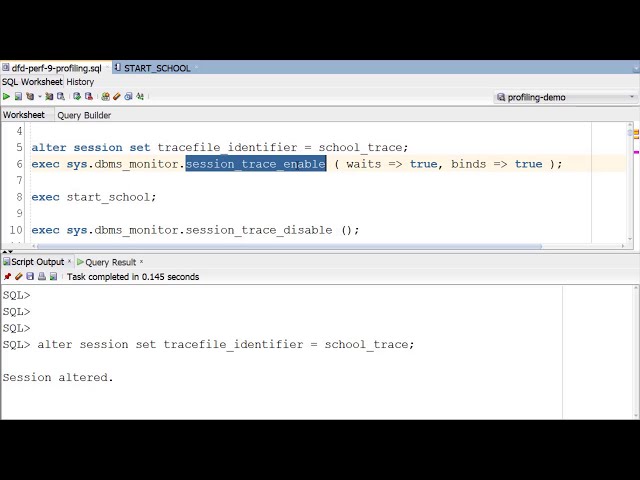Close the dfd-perf-9-profiling.sql tab
This screenshot has height=480, width=640.
click(108, 68)
